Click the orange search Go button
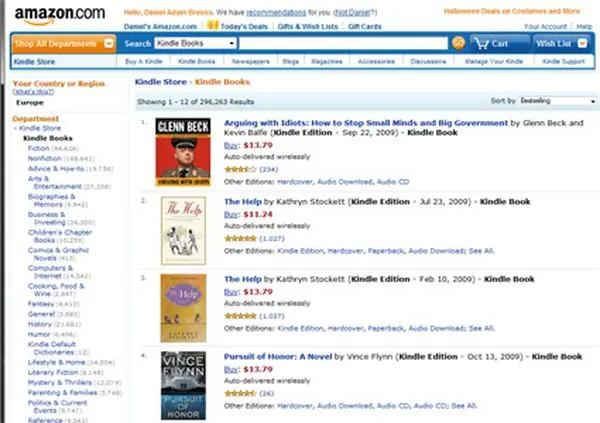 (458, 43)
